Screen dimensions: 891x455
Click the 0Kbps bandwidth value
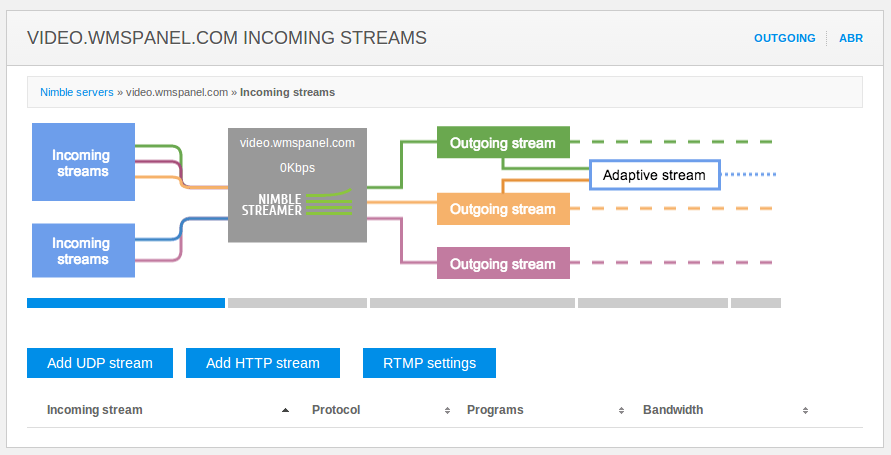297,168
